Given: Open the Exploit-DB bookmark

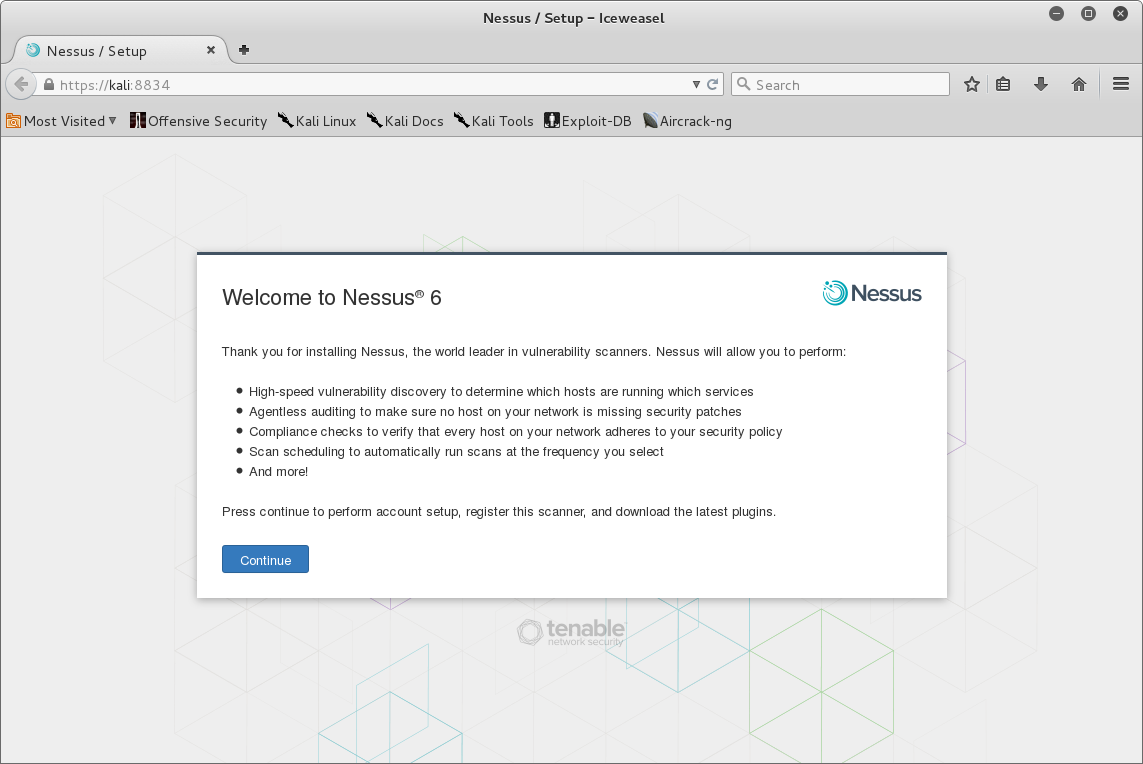Looking at the screenshot, I should [588, 121].
